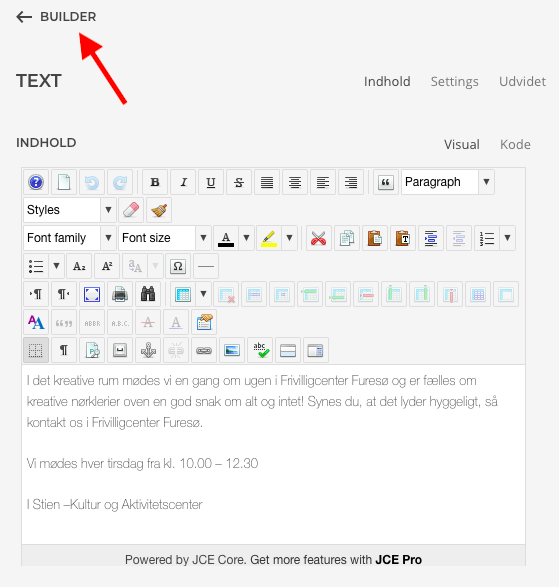Toggle fullscreen editor mode
559x587 pixels.
pos(92,294)
